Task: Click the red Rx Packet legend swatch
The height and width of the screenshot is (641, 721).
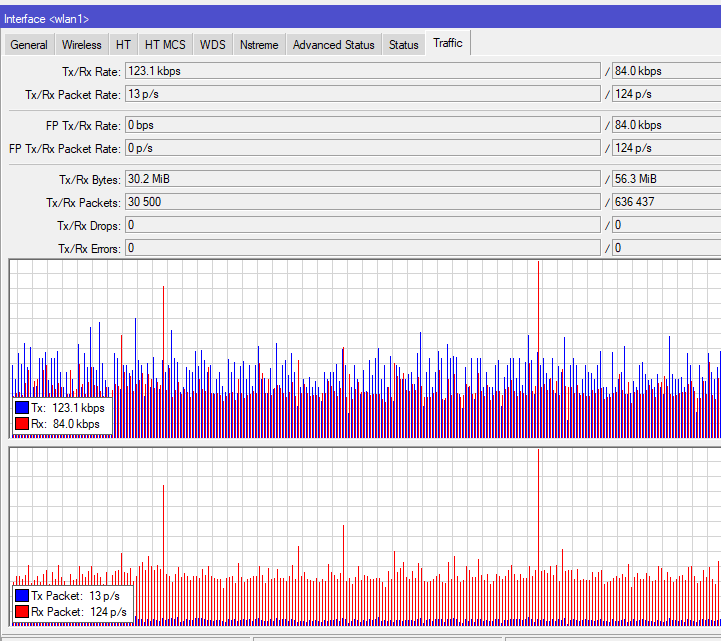Action: 22,611
